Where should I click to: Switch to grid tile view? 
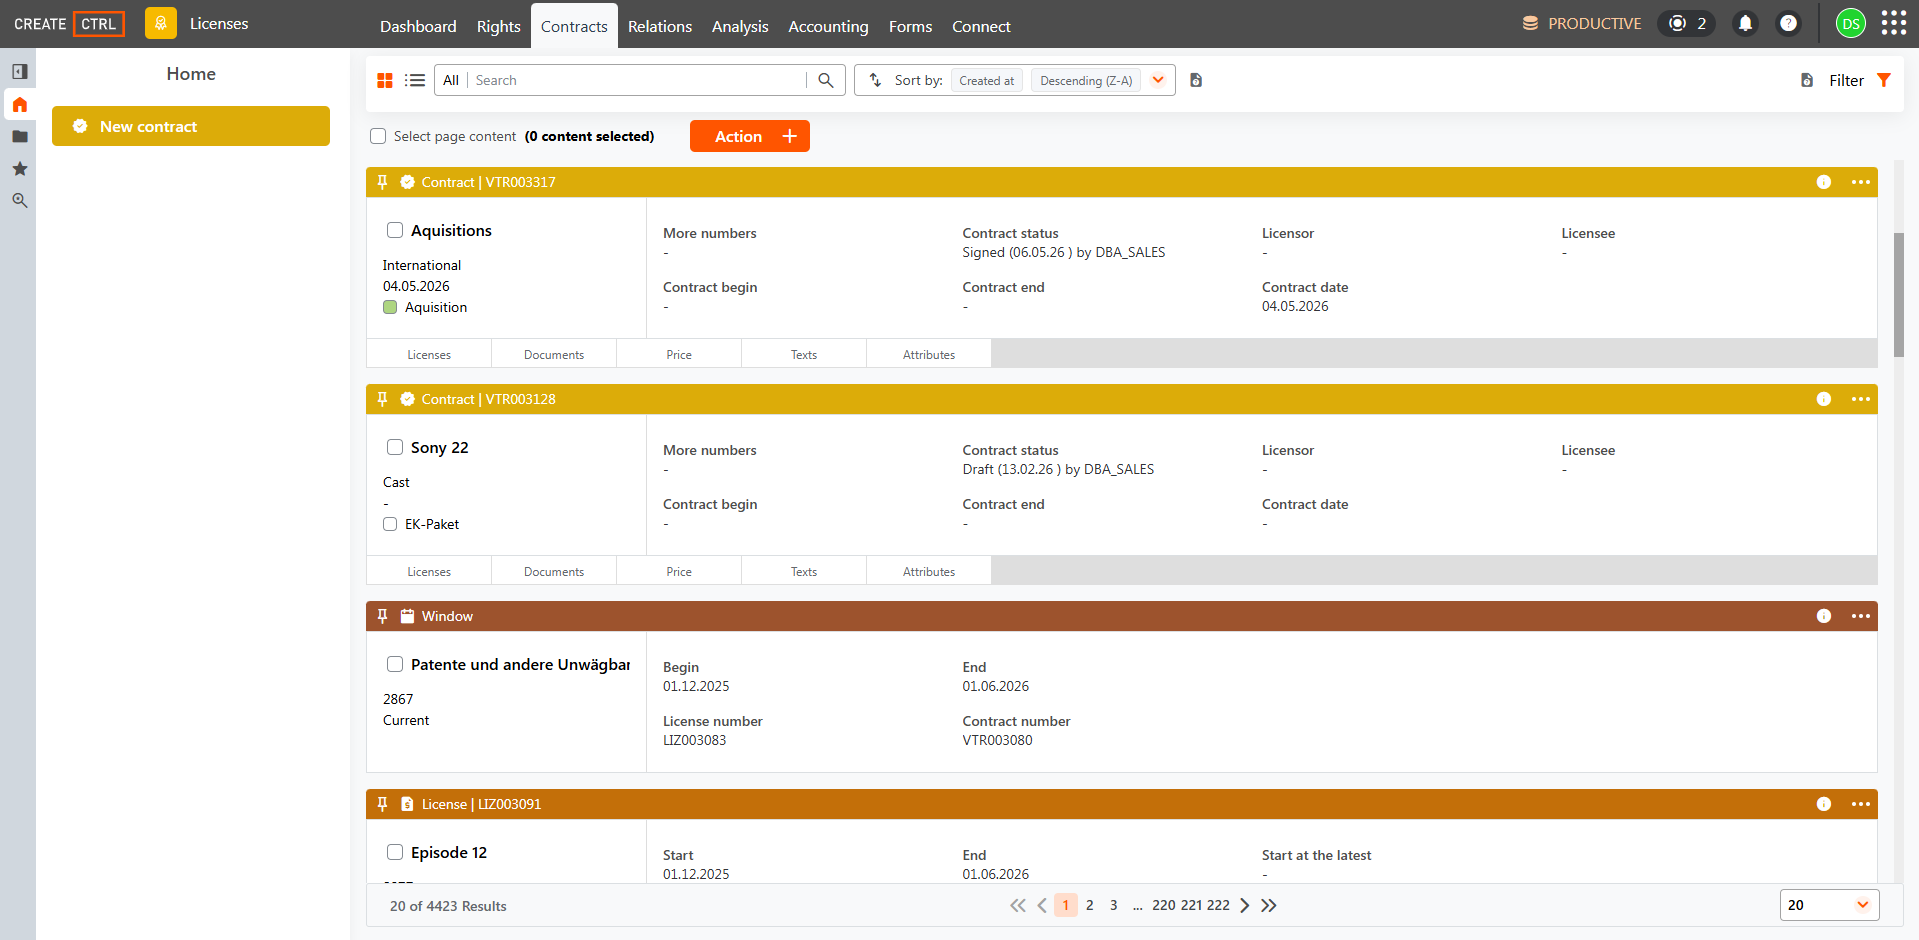[385, 80]
